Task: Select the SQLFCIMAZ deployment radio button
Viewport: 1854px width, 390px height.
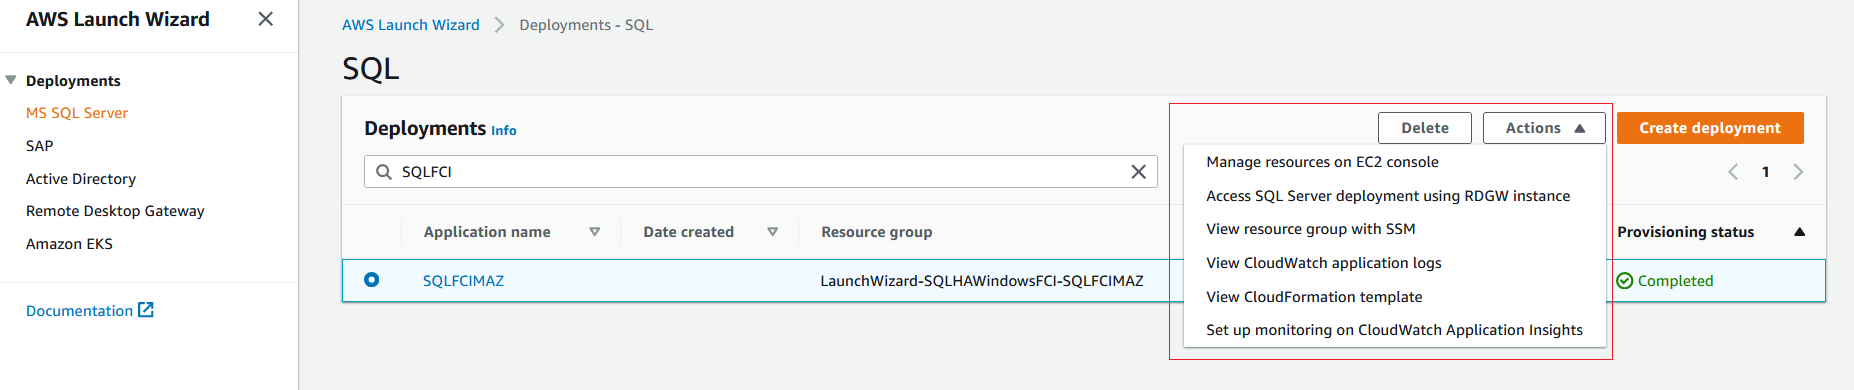Action: (372, 280)
